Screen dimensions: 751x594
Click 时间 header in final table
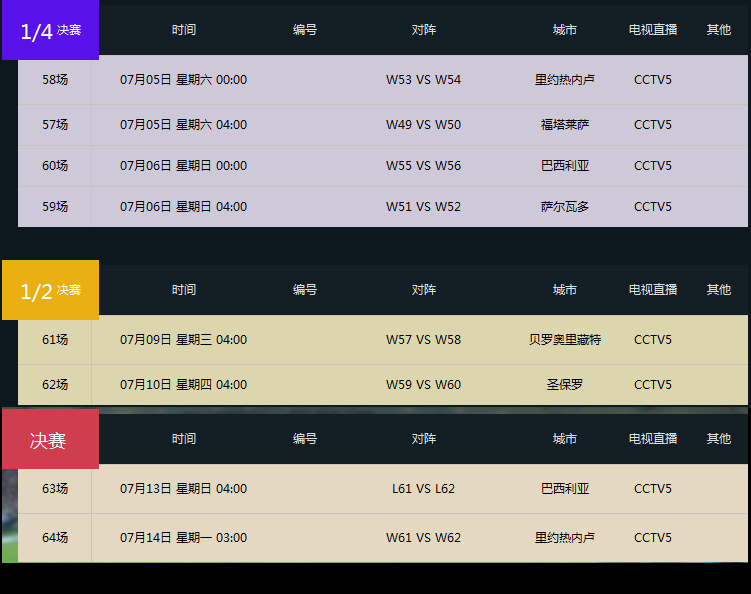coord(184,439)
